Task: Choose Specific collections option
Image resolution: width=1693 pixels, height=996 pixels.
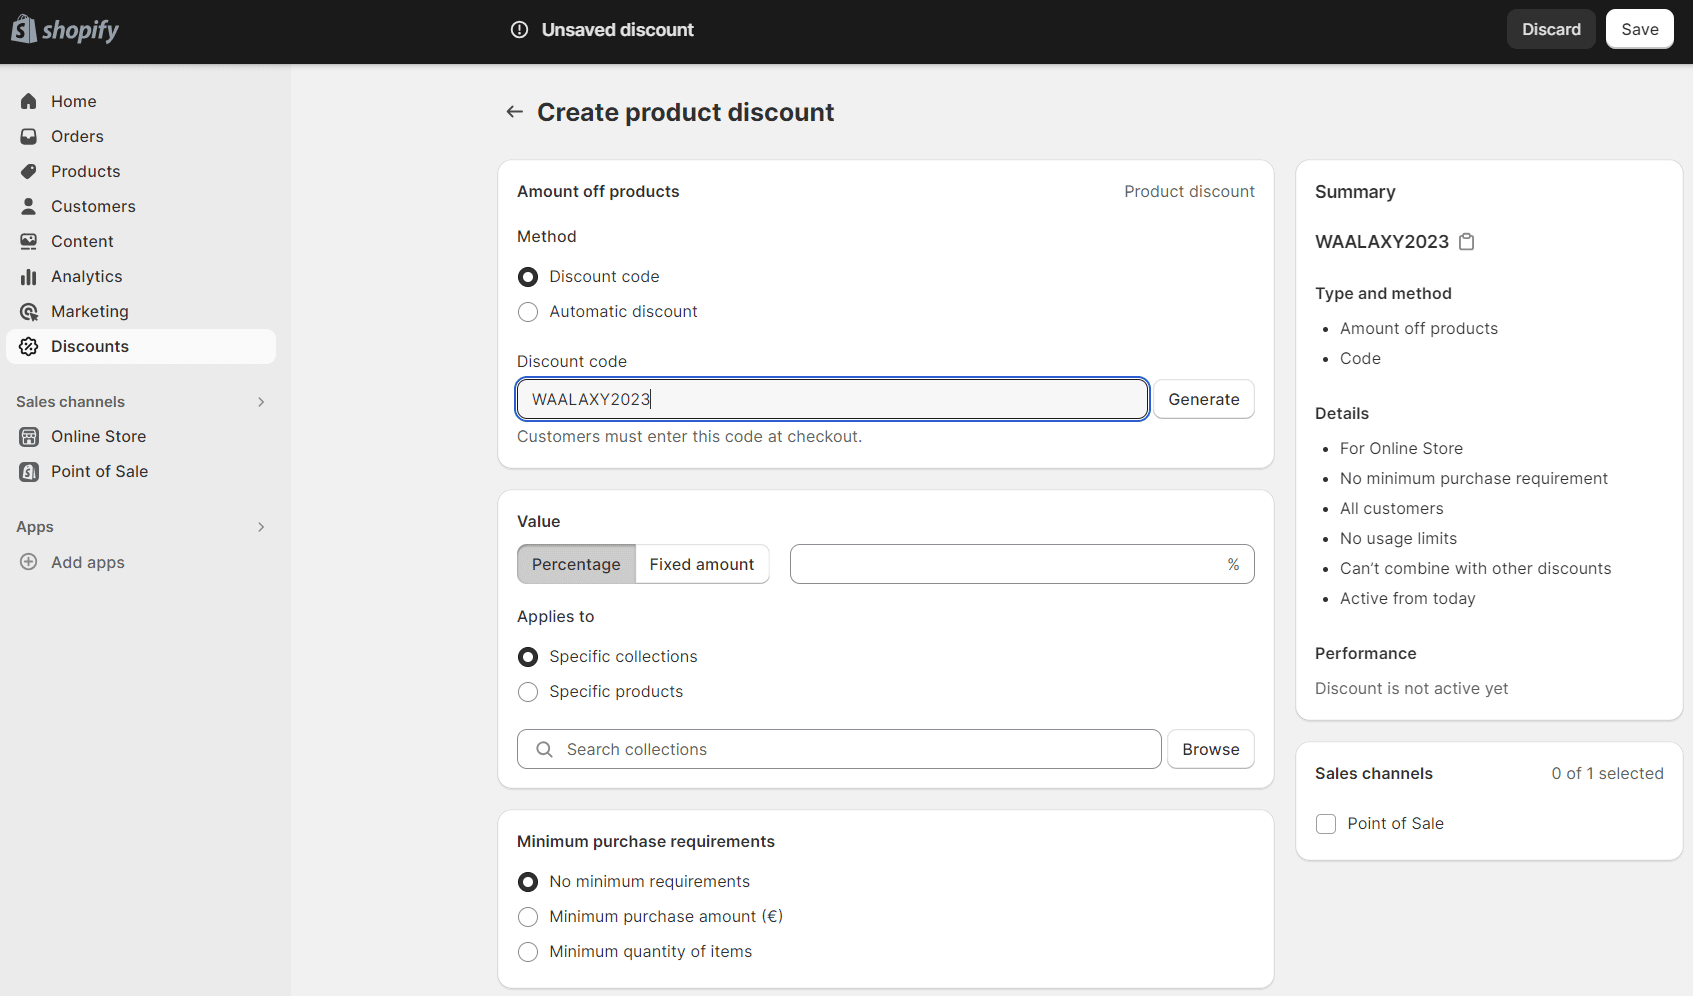Action: click(x=528, y=657)
